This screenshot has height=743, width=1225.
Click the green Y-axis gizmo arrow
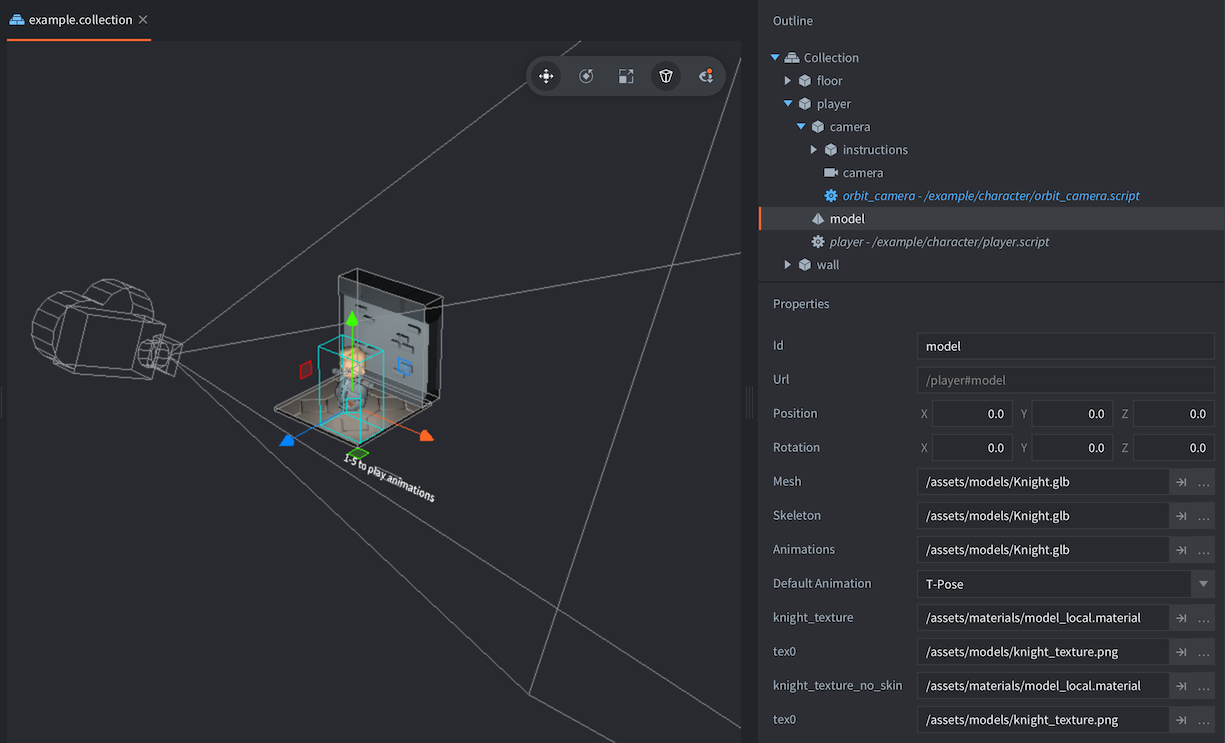tap(351, 320)
